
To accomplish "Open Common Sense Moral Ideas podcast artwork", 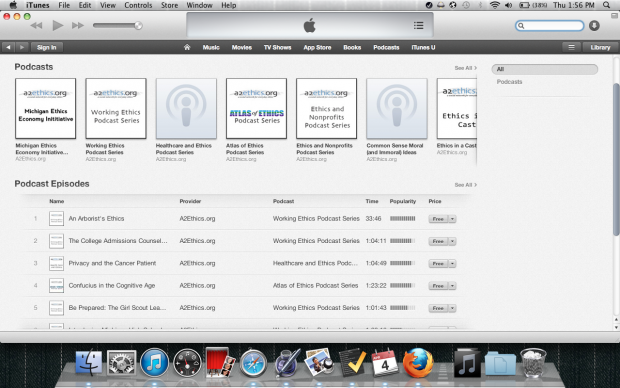I will click(x=397, y=108).
